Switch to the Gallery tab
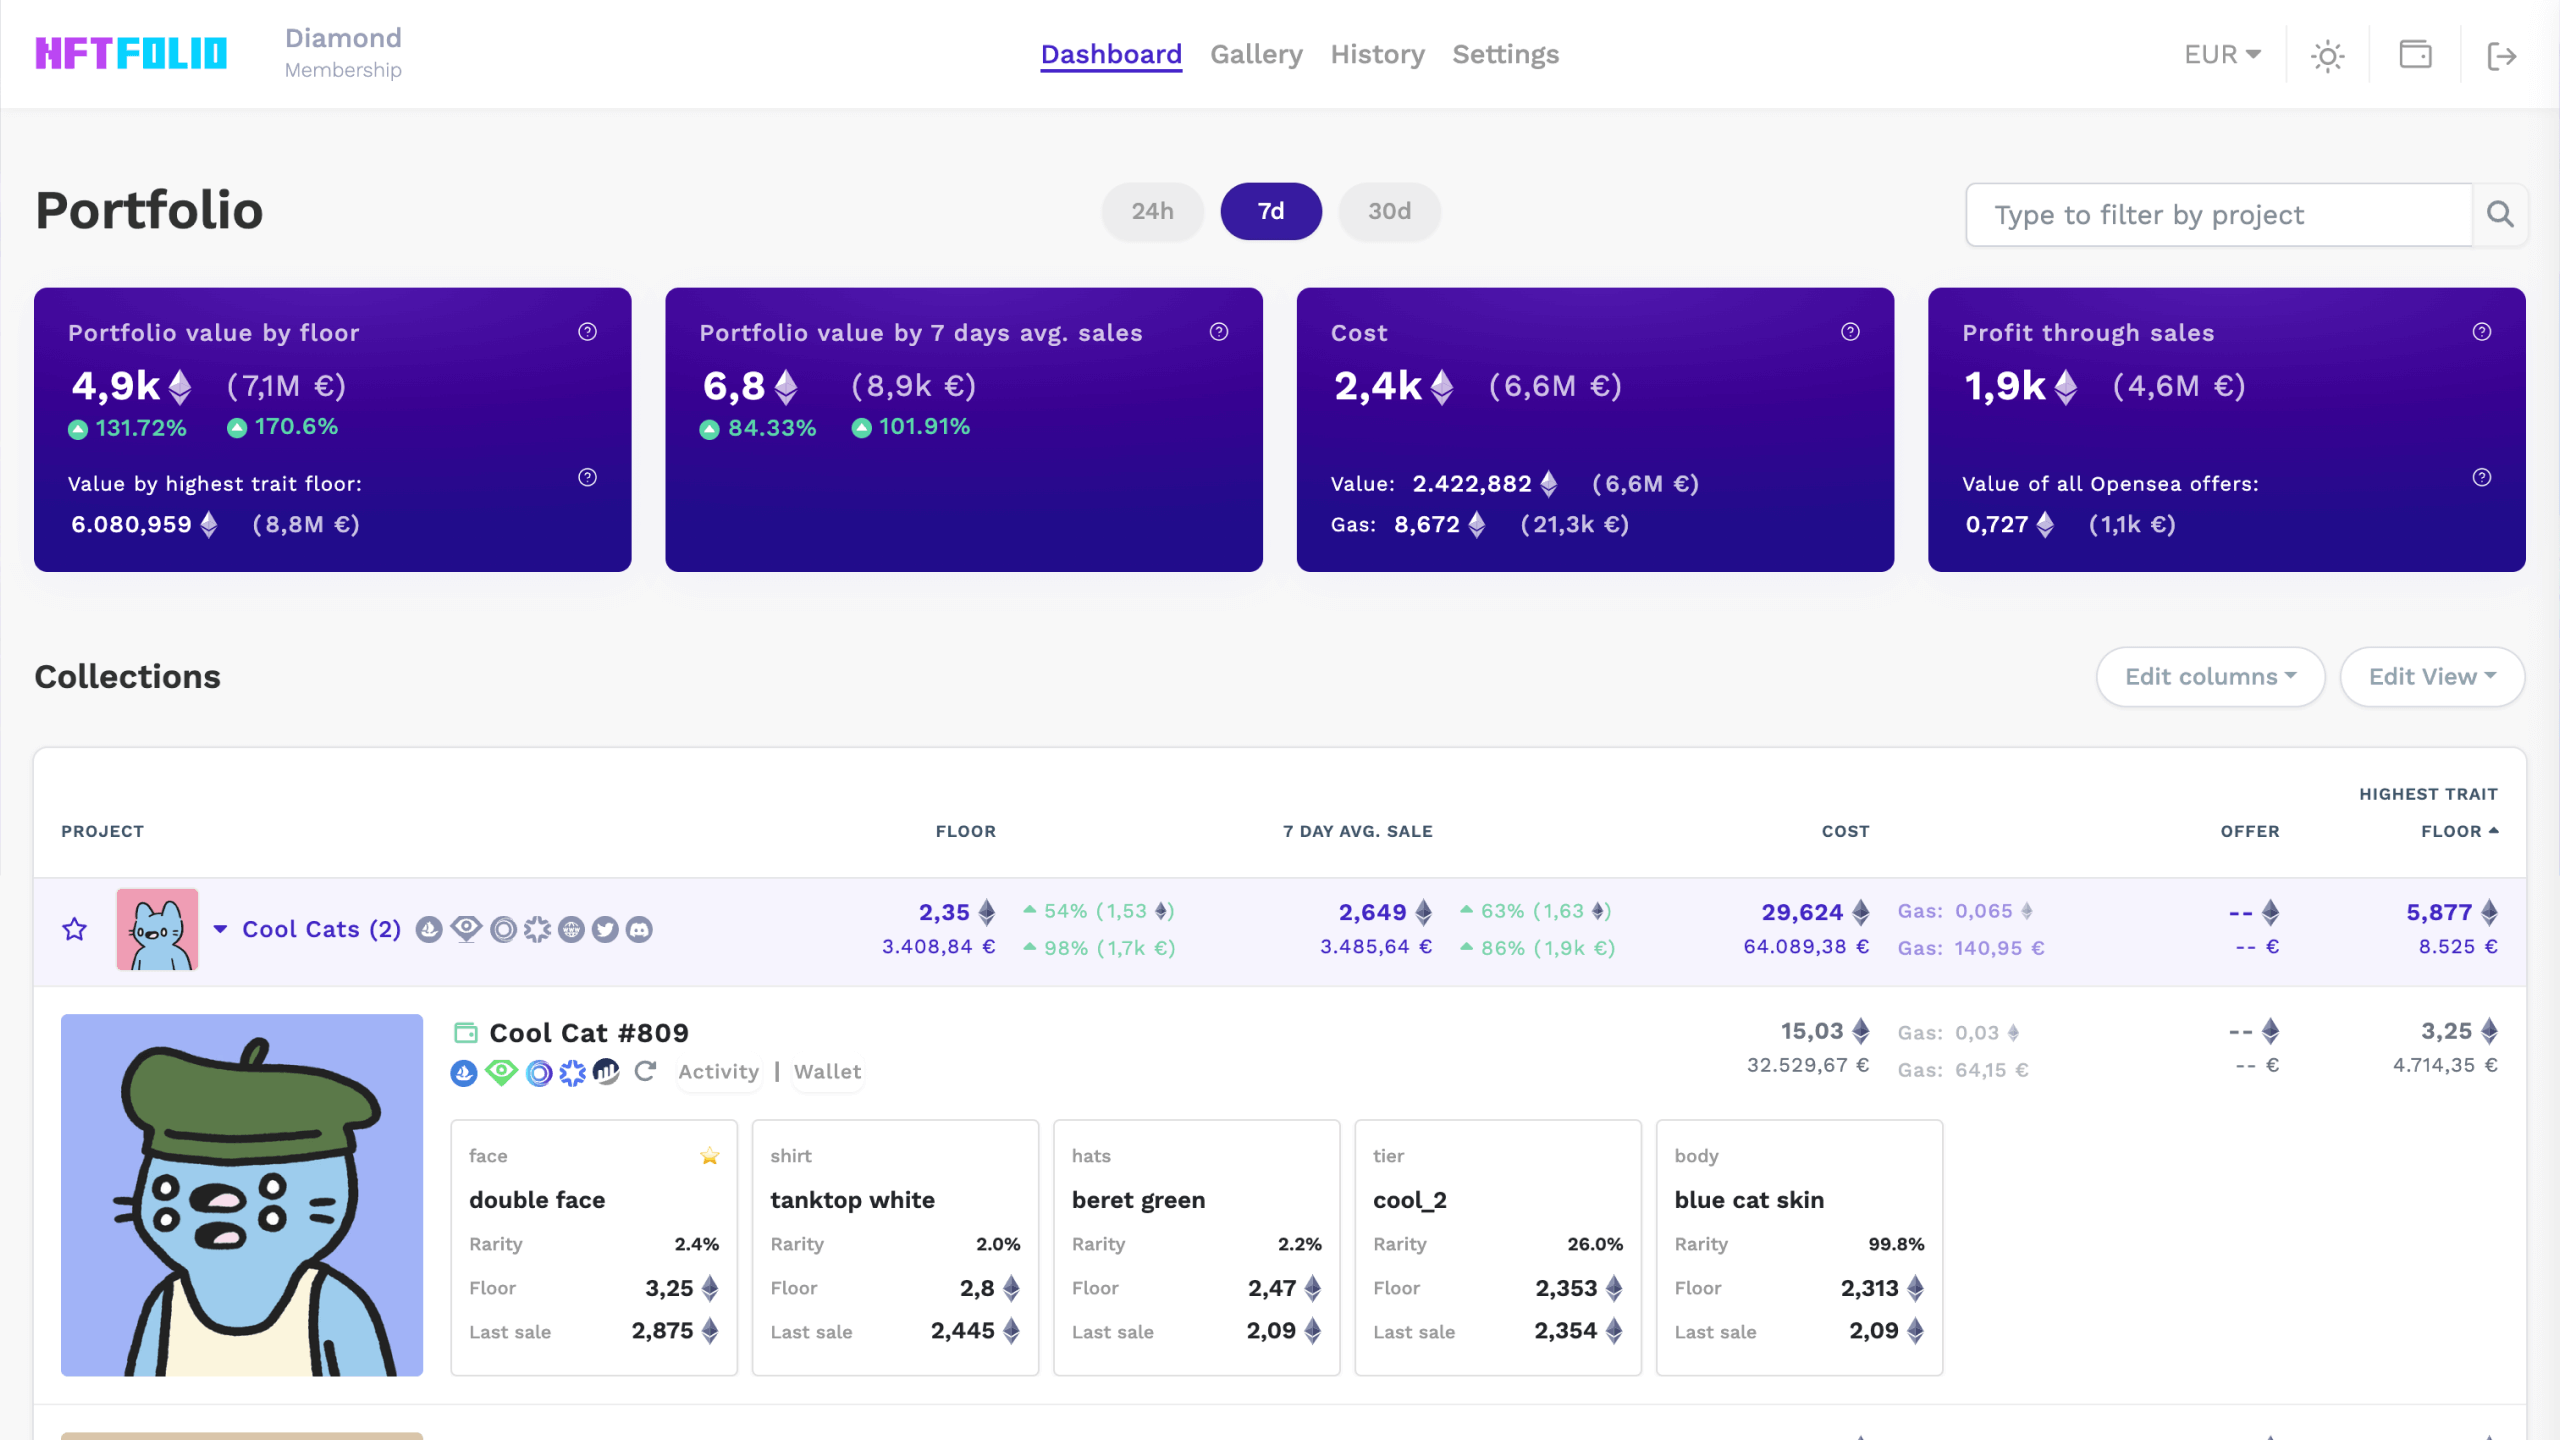2560x1440 pixels. click(x=1256, y=55)
